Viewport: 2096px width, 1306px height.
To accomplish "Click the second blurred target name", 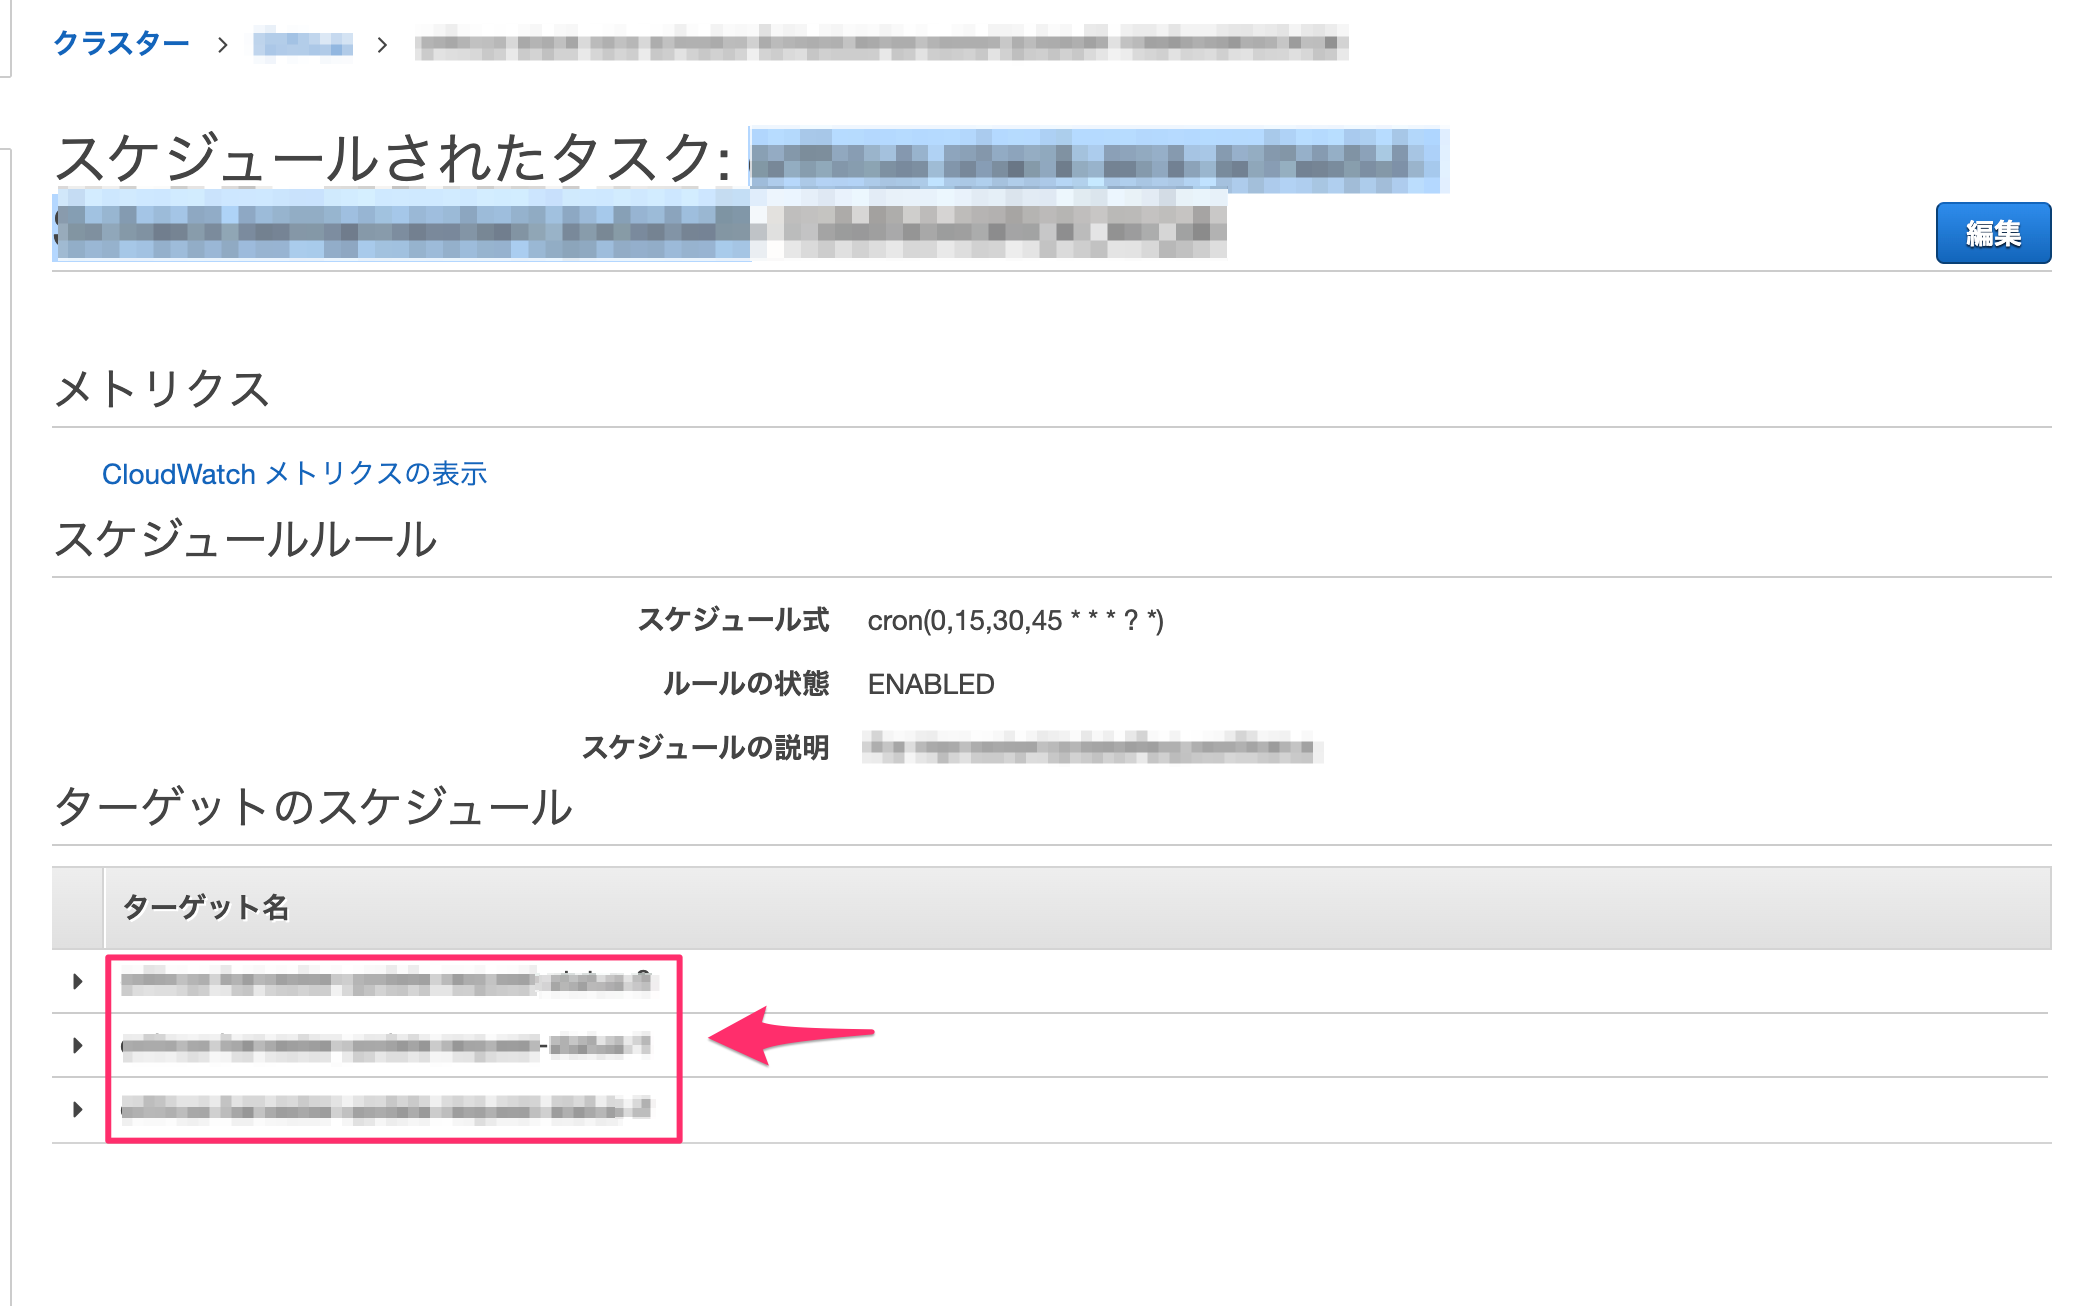I will pos(386,1046).
